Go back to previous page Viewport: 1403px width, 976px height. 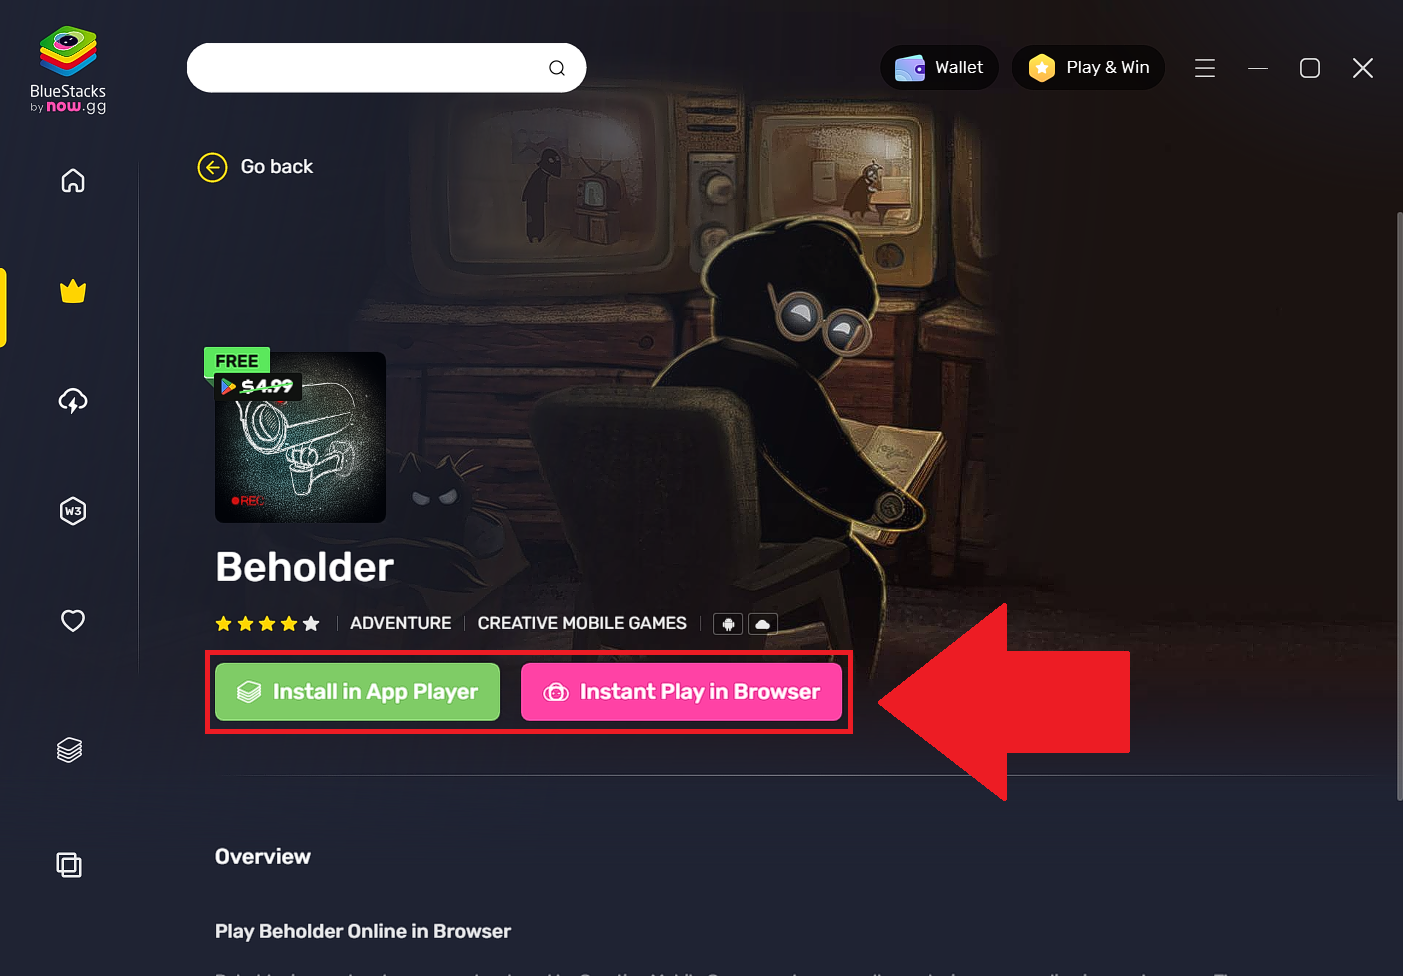(256, 167)
